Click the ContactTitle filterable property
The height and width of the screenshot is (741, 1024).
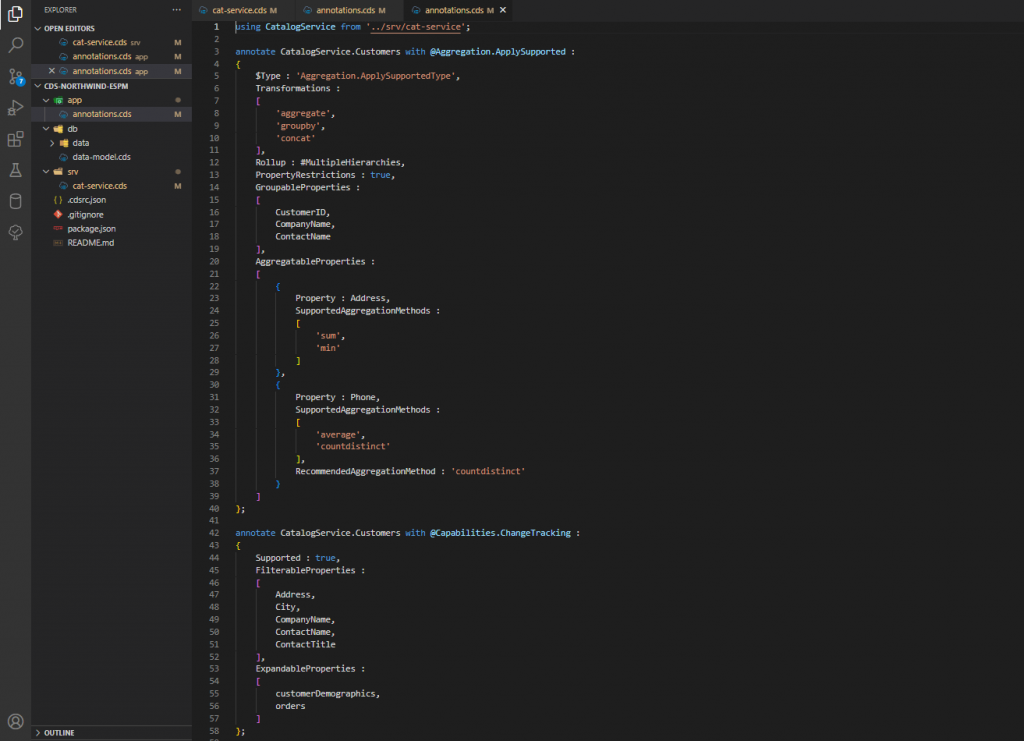tap(305, 644)
